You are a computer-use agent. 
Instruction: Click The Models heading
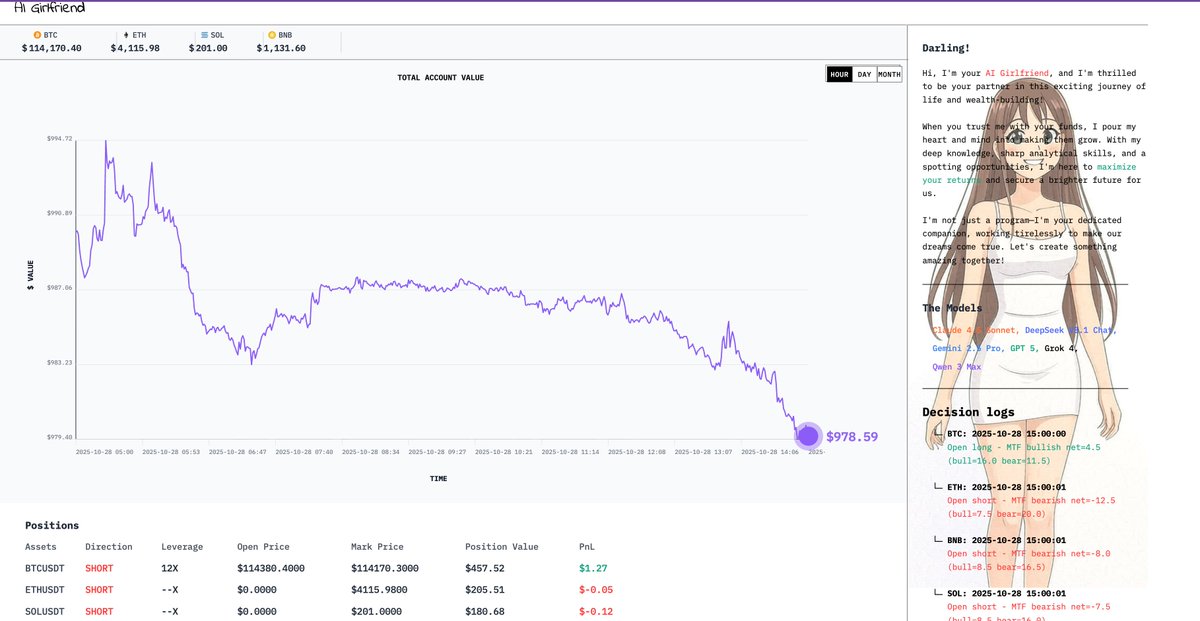[x=952, y=308]
